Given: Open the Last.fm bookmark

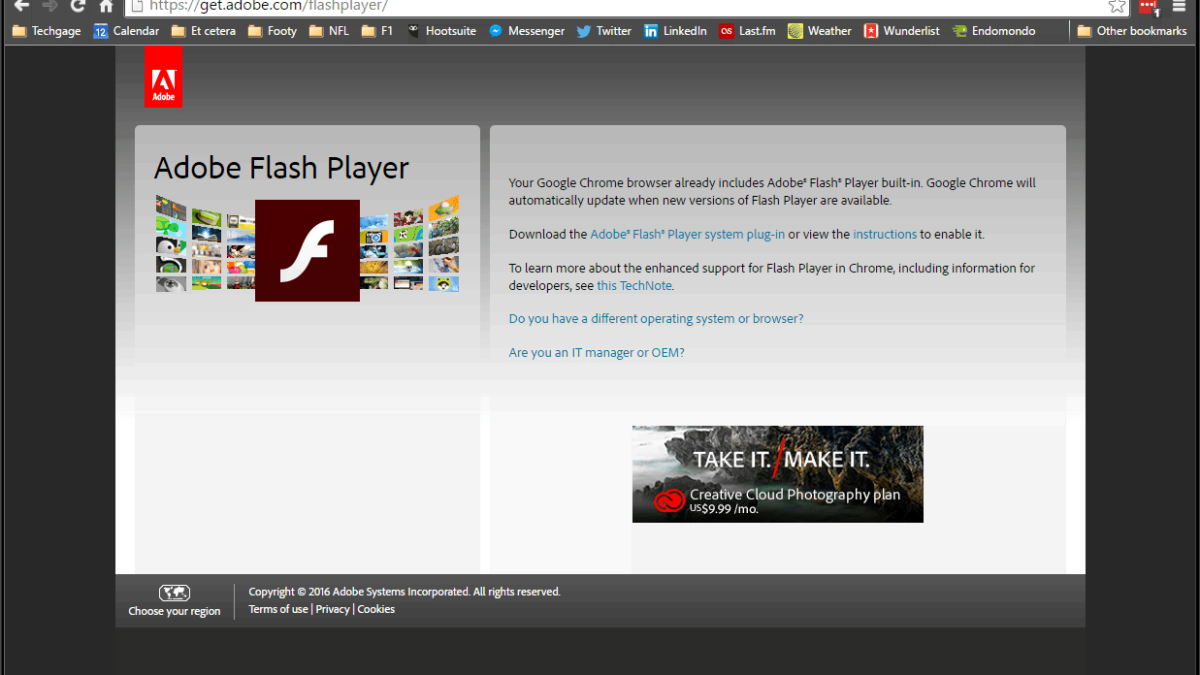Looking at the screenshot, I should 748,31.
